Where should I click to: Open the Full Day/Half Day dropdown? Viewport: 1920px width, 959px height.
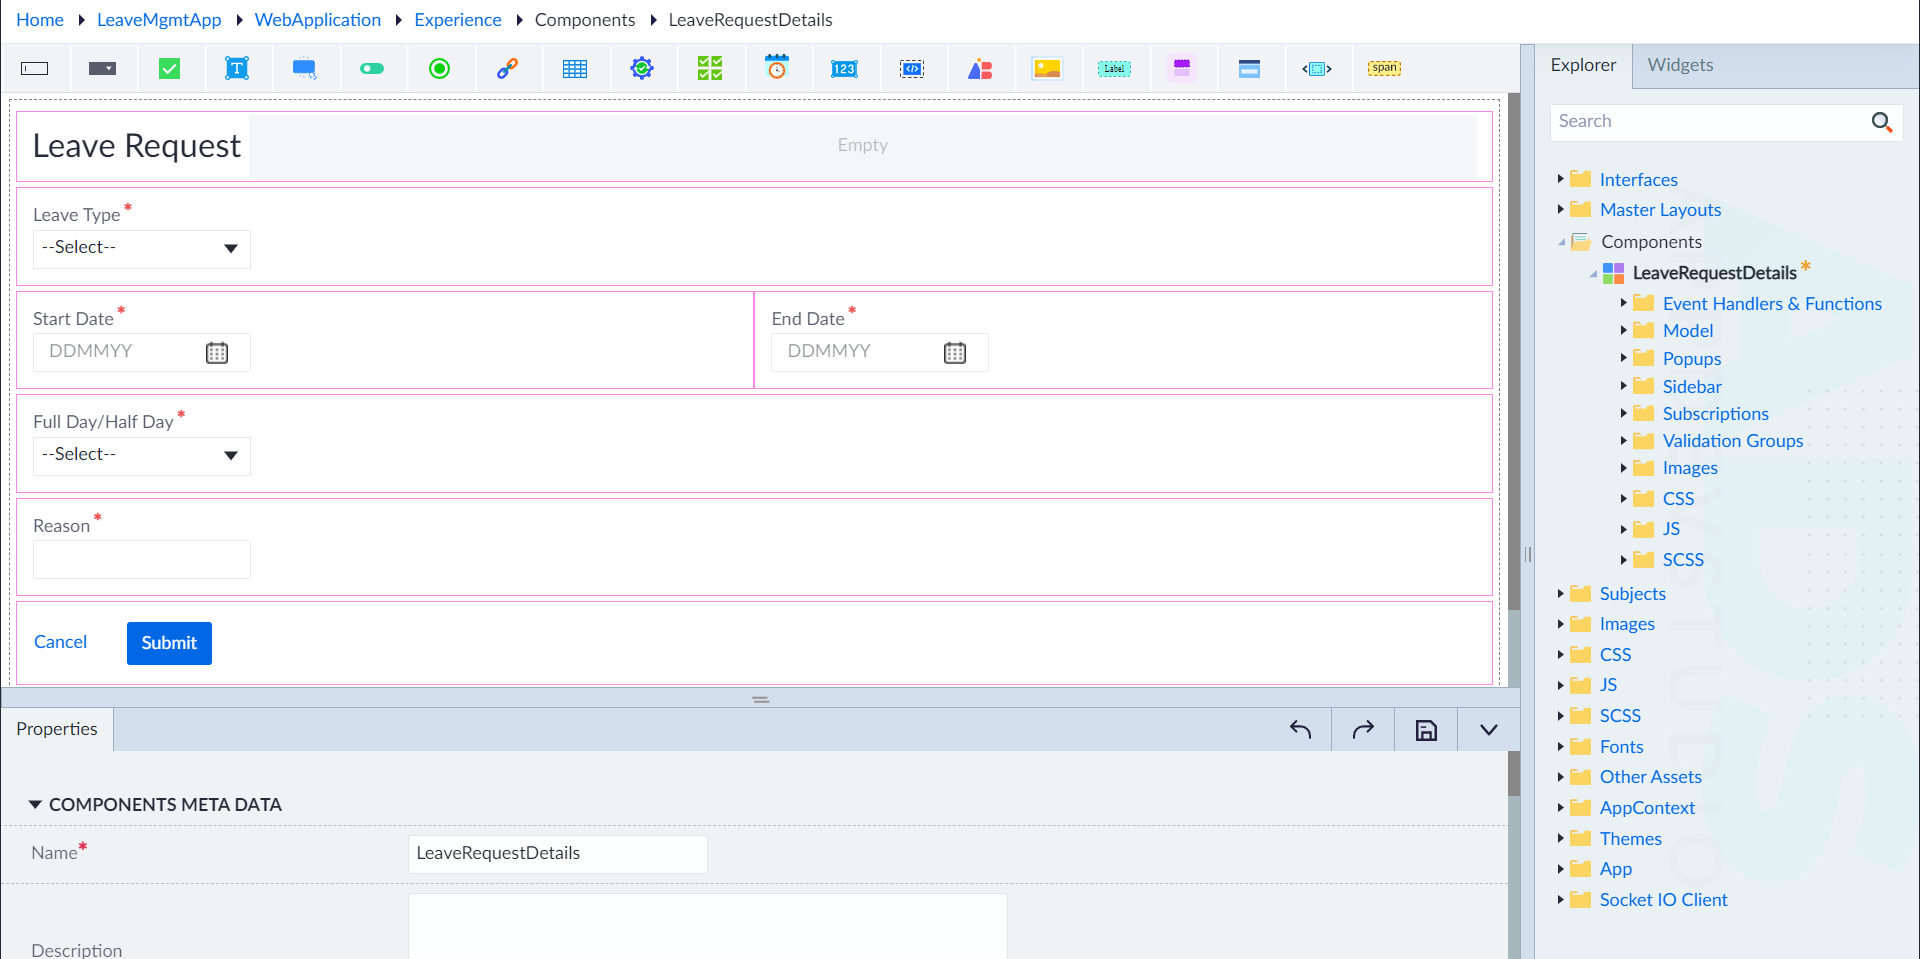142,455
